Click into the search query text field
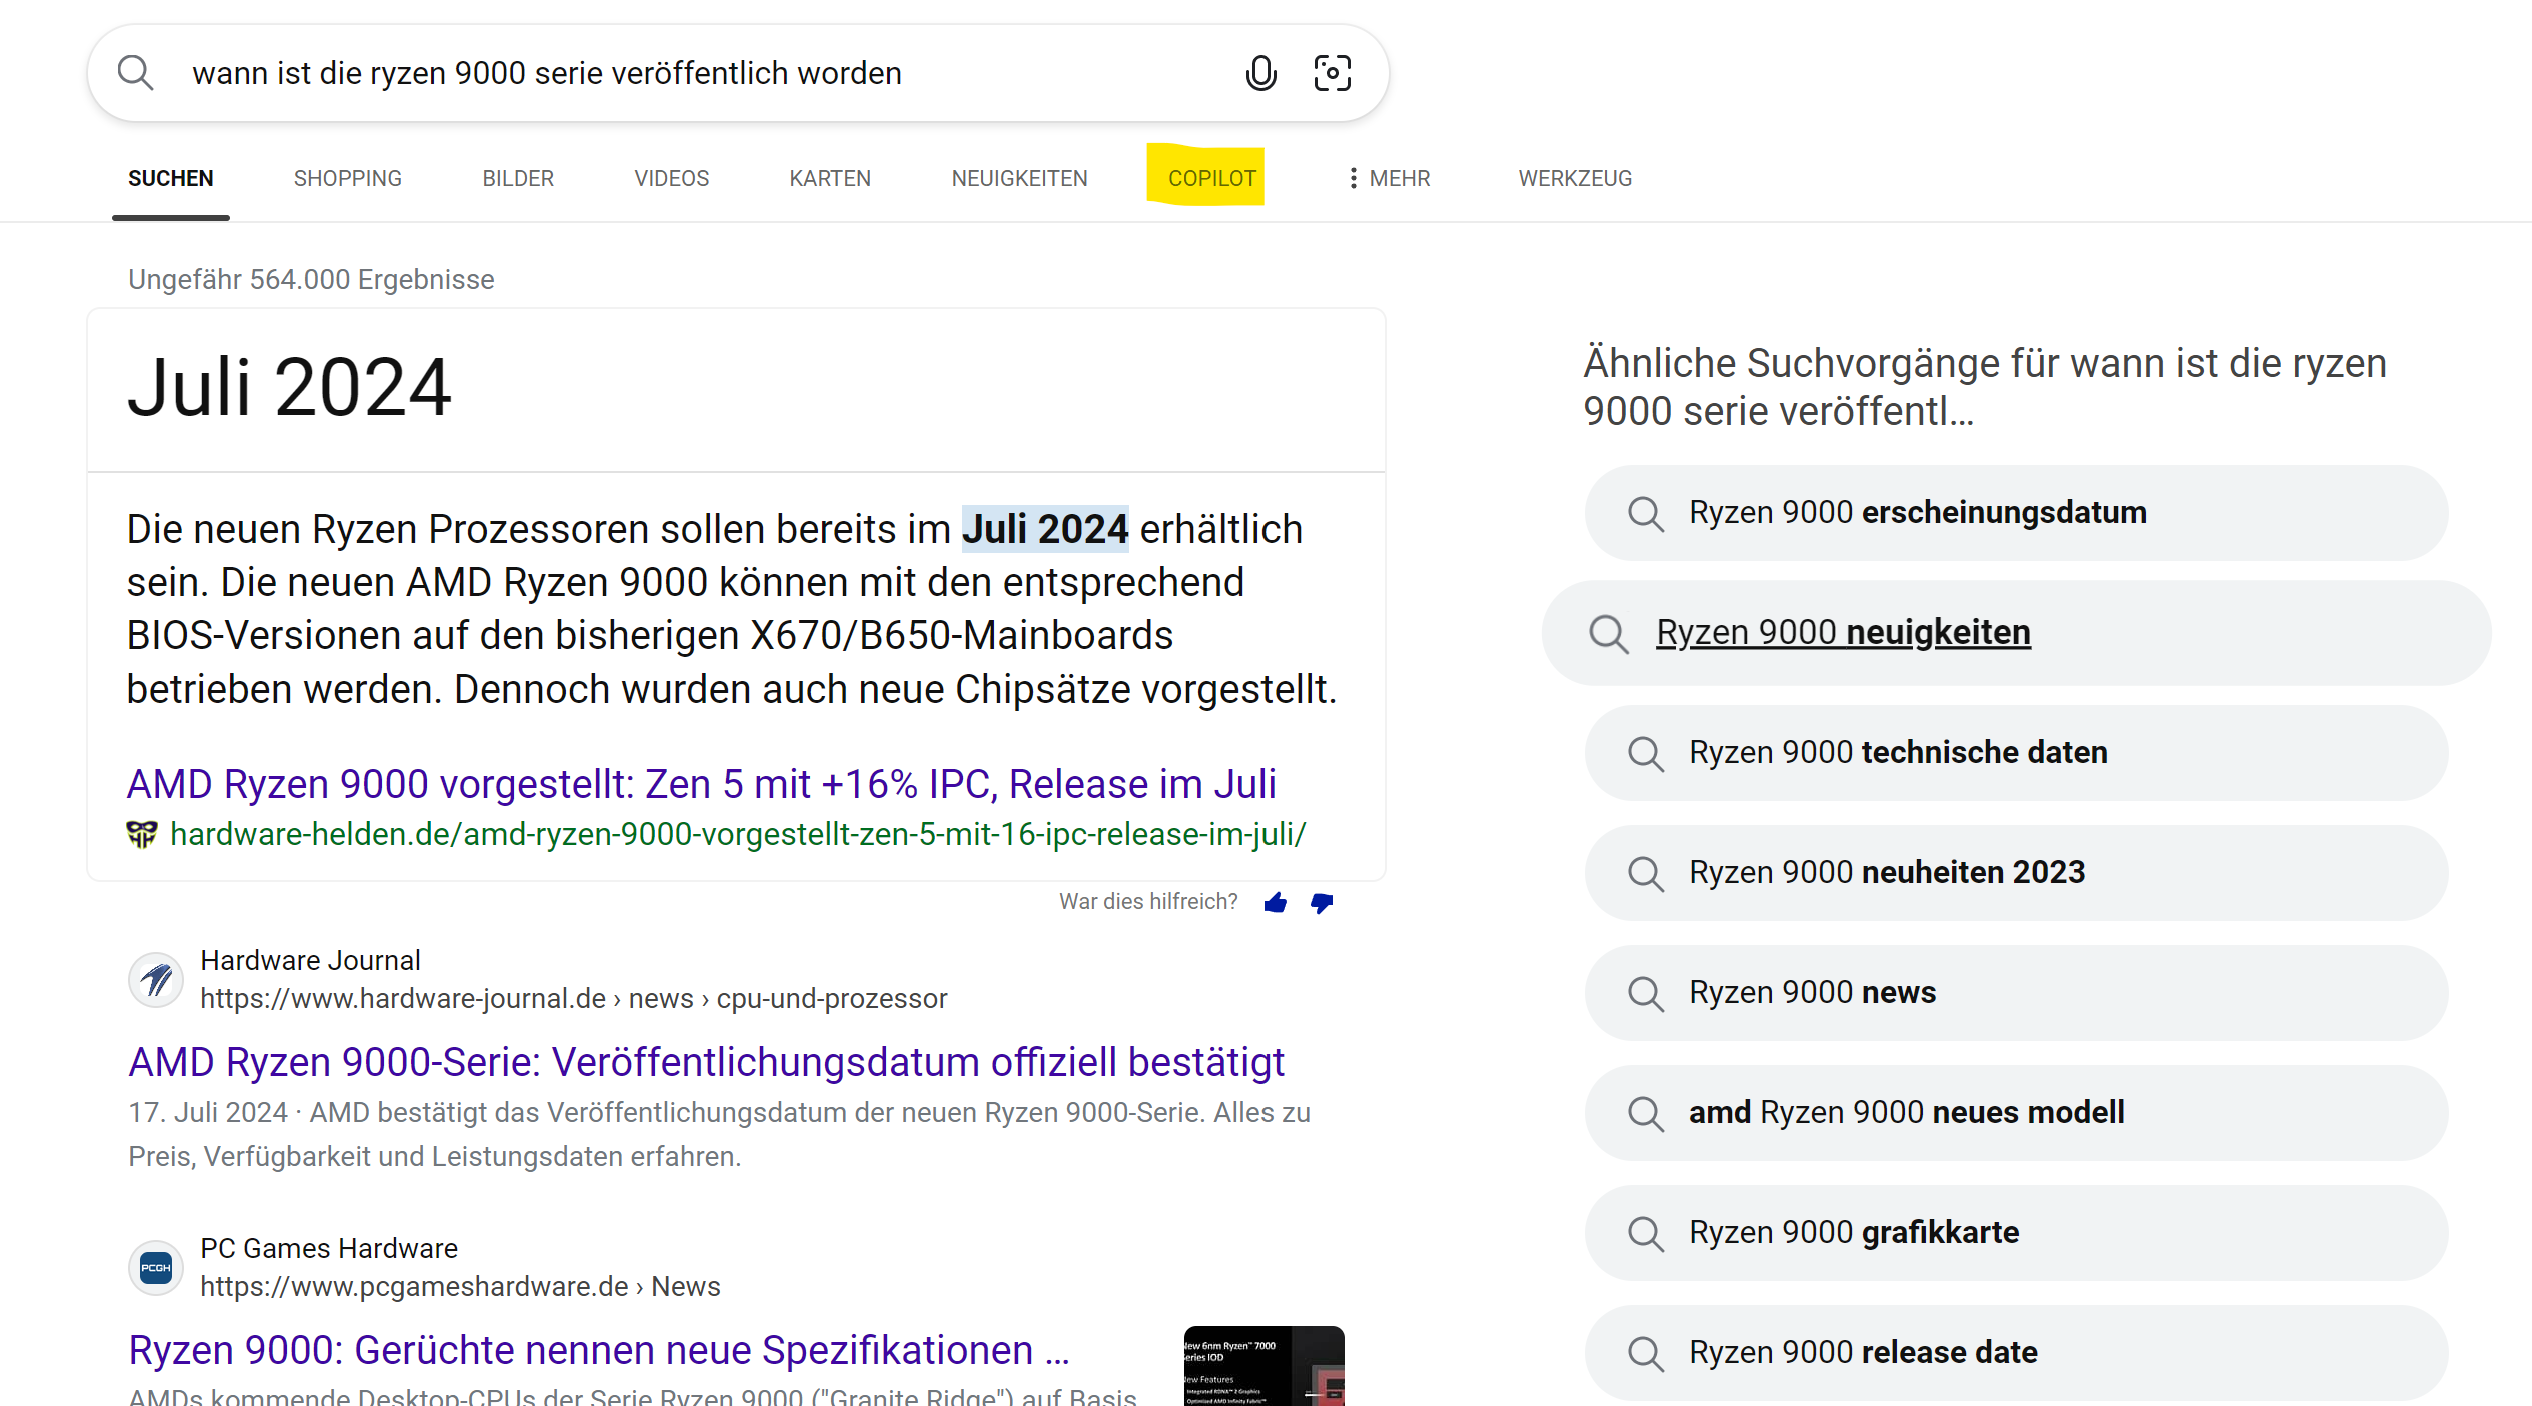The image size is (2532, 1406). (700, 73)
